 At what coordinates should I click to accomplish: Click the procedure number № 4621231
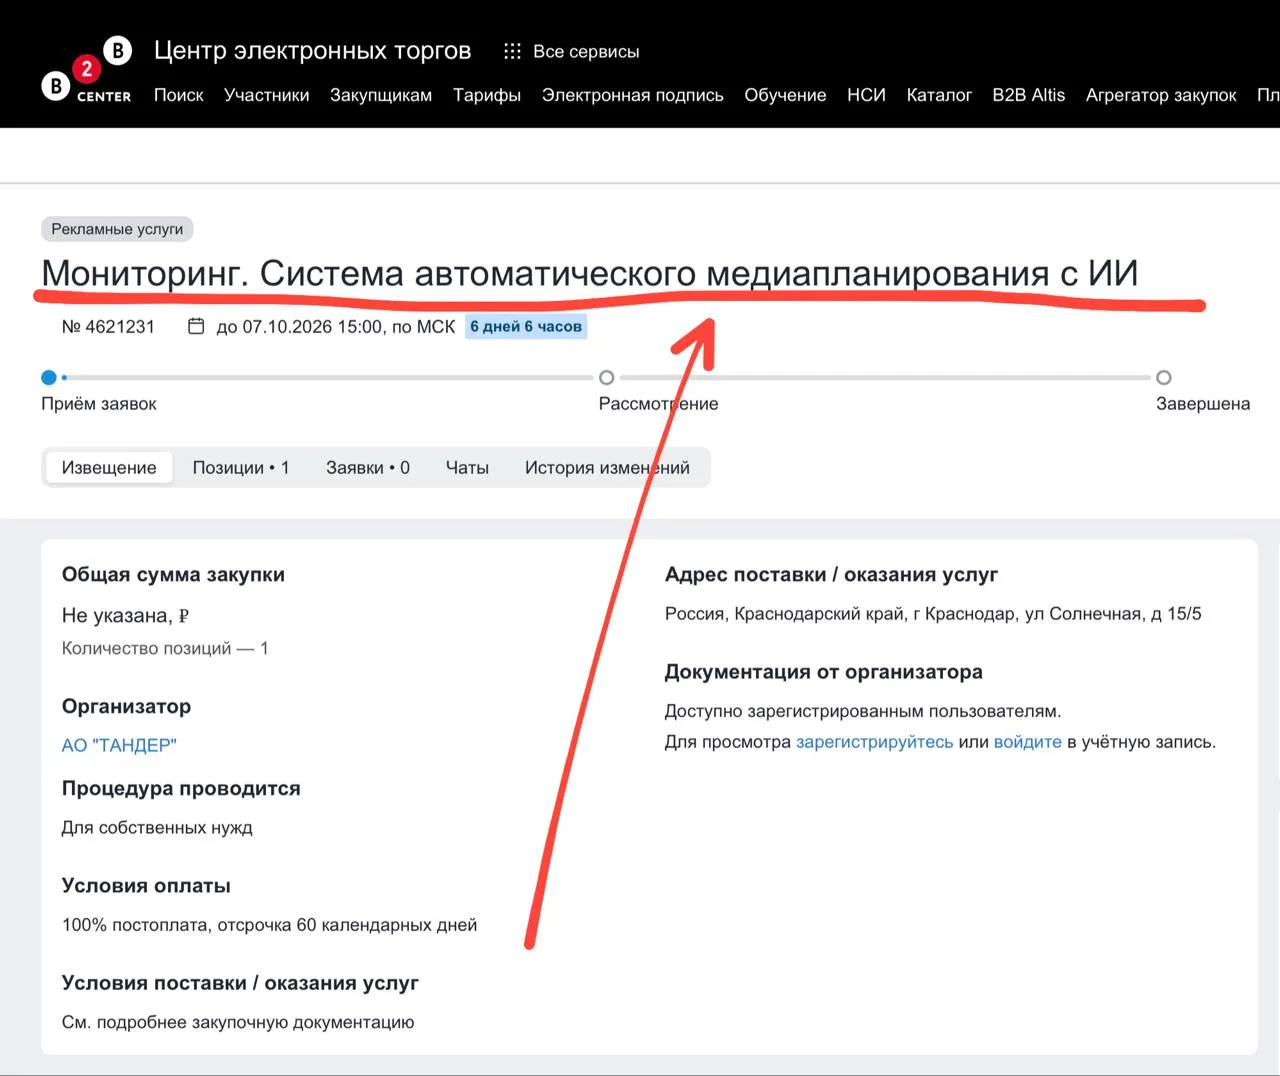coord(108,327)
